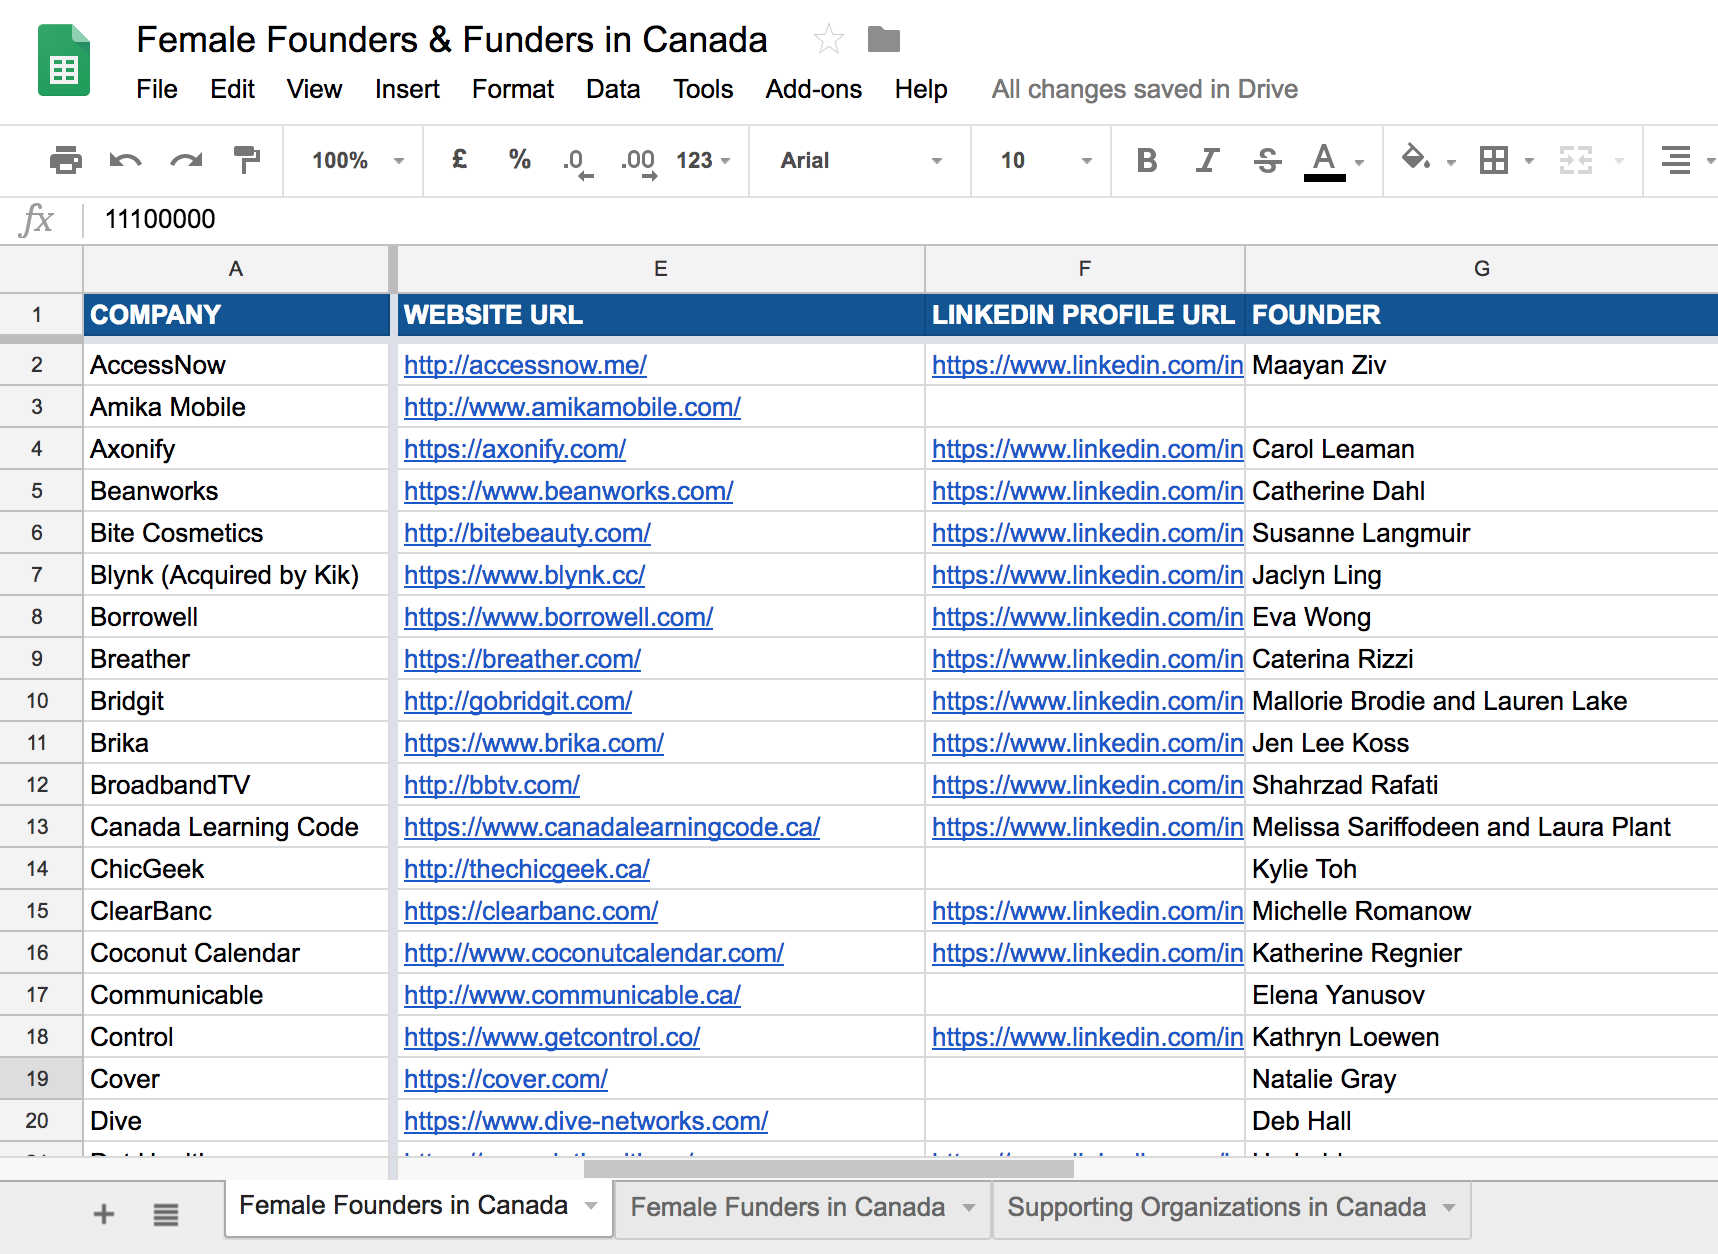Open the All Sheets list icon
This screenshot has height=1254, width=1718.
(166, 1214)
